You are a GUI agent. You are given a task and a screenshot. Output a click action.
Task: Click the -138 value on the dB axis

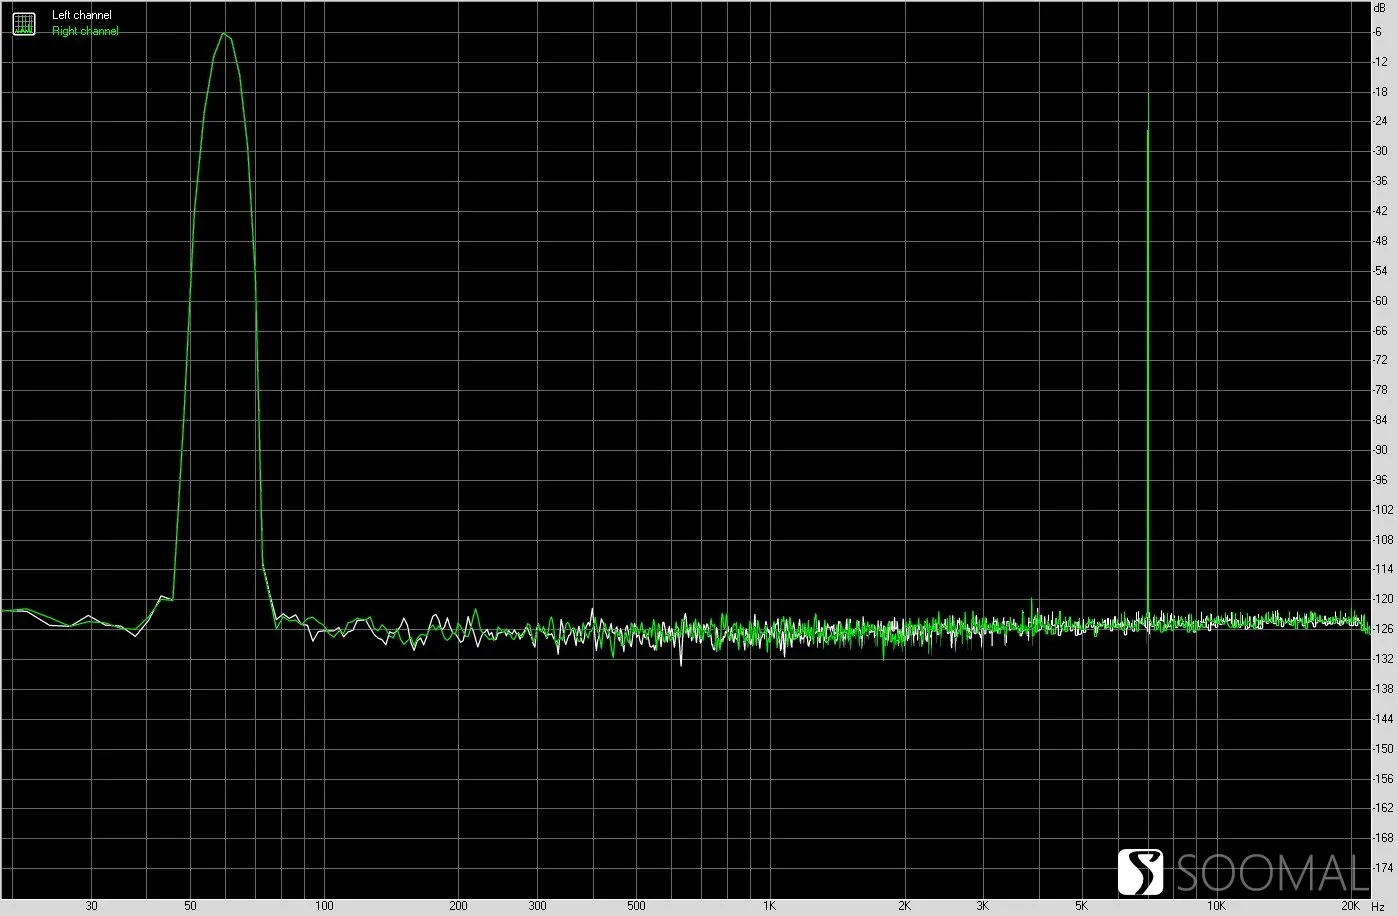click(x=1382, y=690)
